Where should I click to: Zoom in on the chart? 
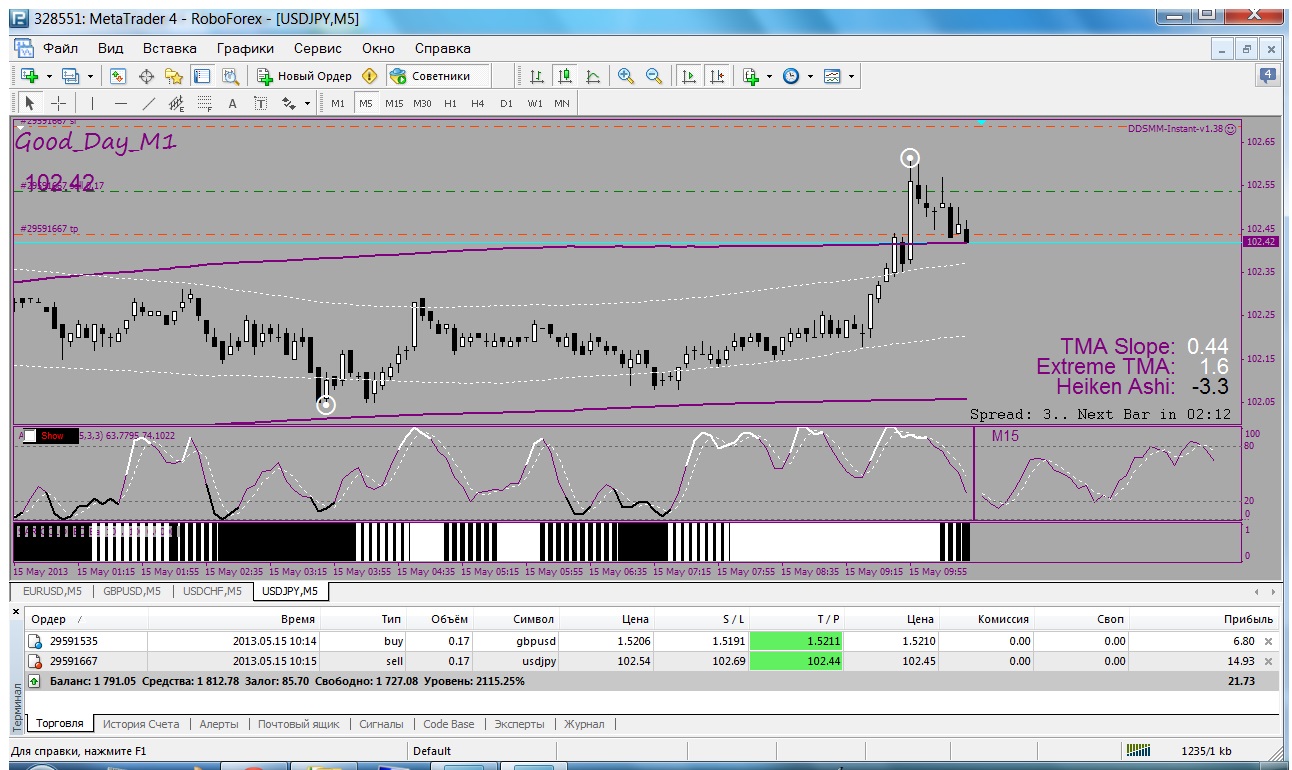[626, 76]
